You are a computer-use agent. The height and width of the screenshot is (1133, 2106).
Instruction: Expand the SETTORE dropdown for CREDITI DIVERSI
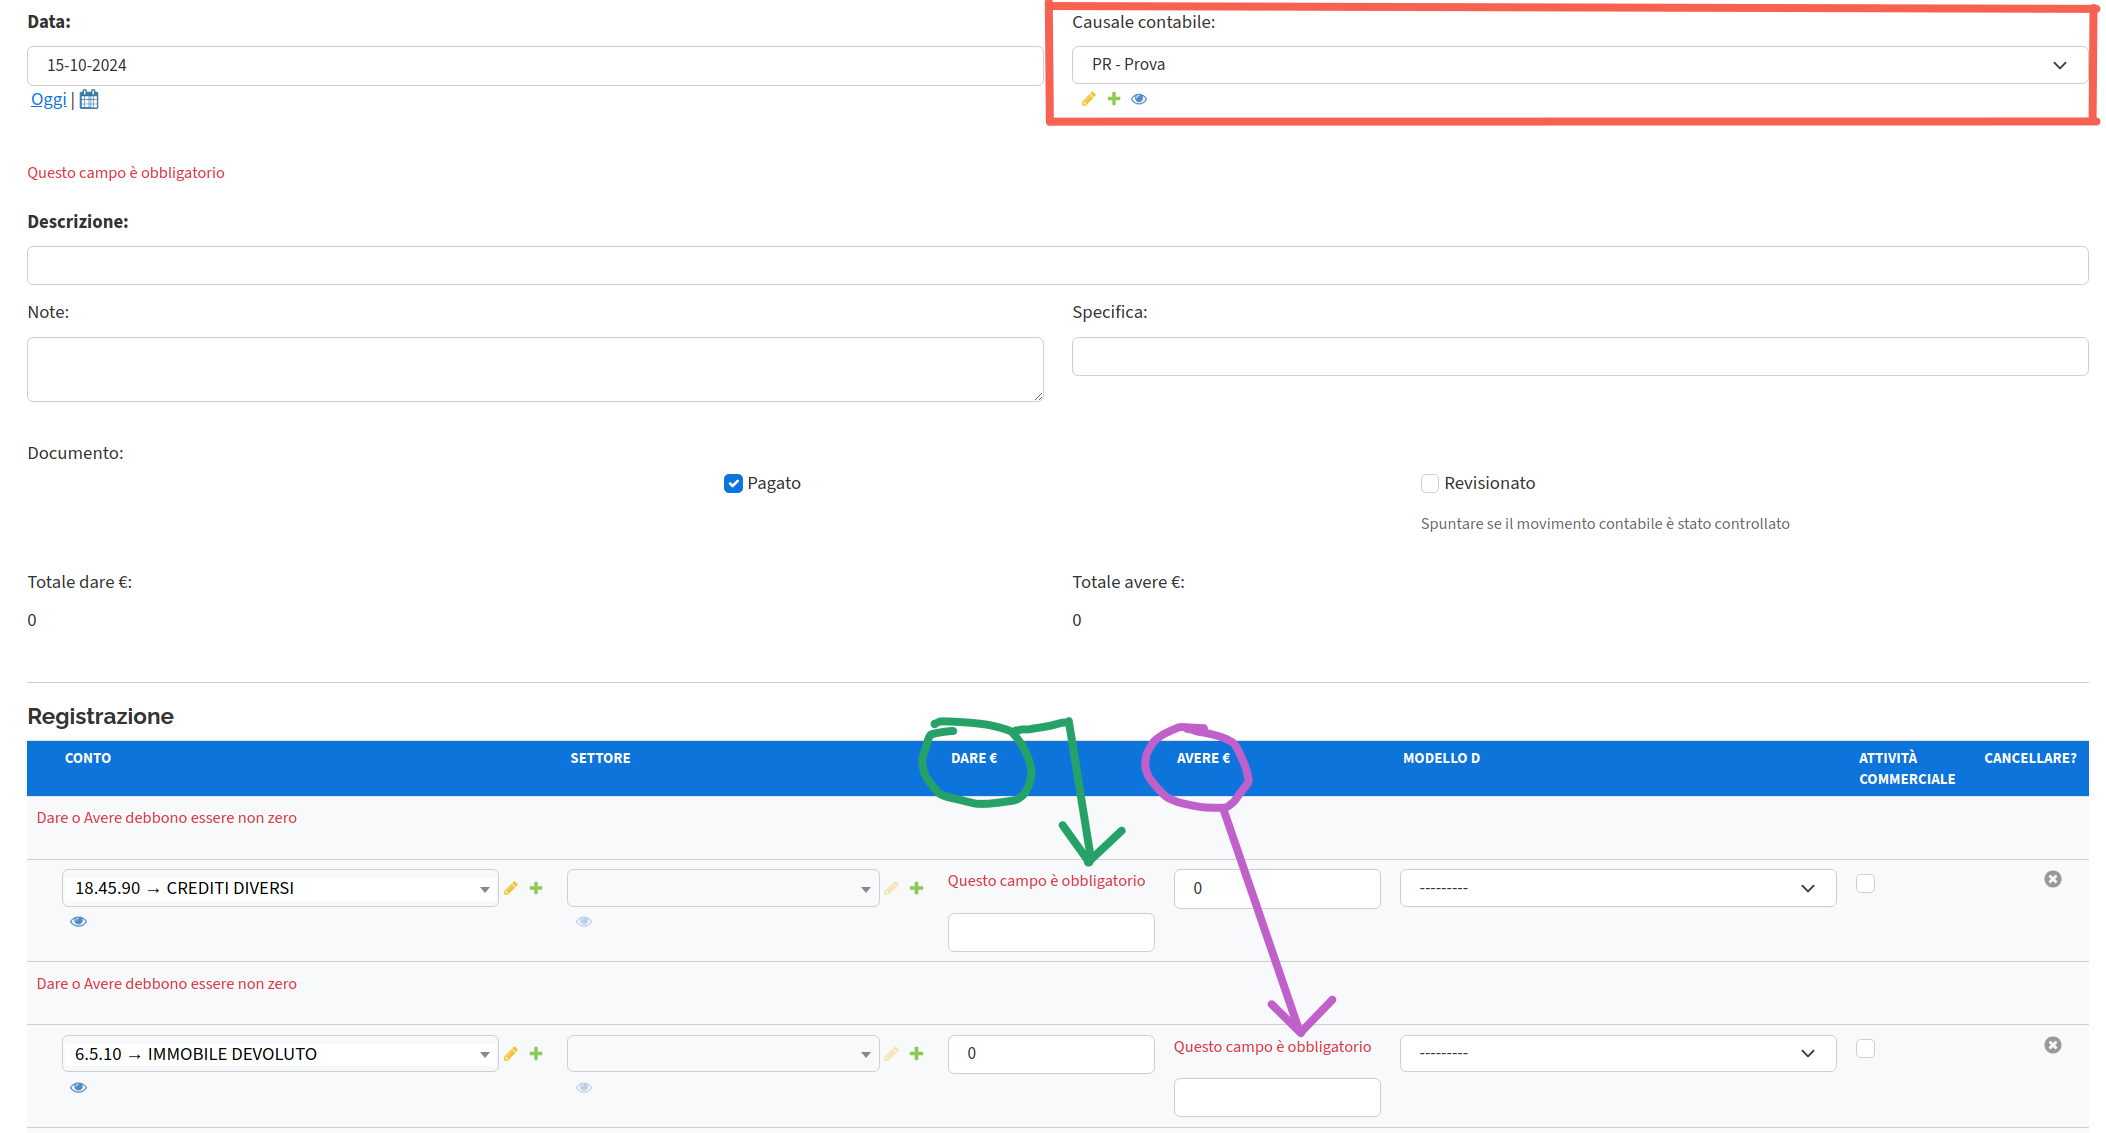click(x=865, y=887)
